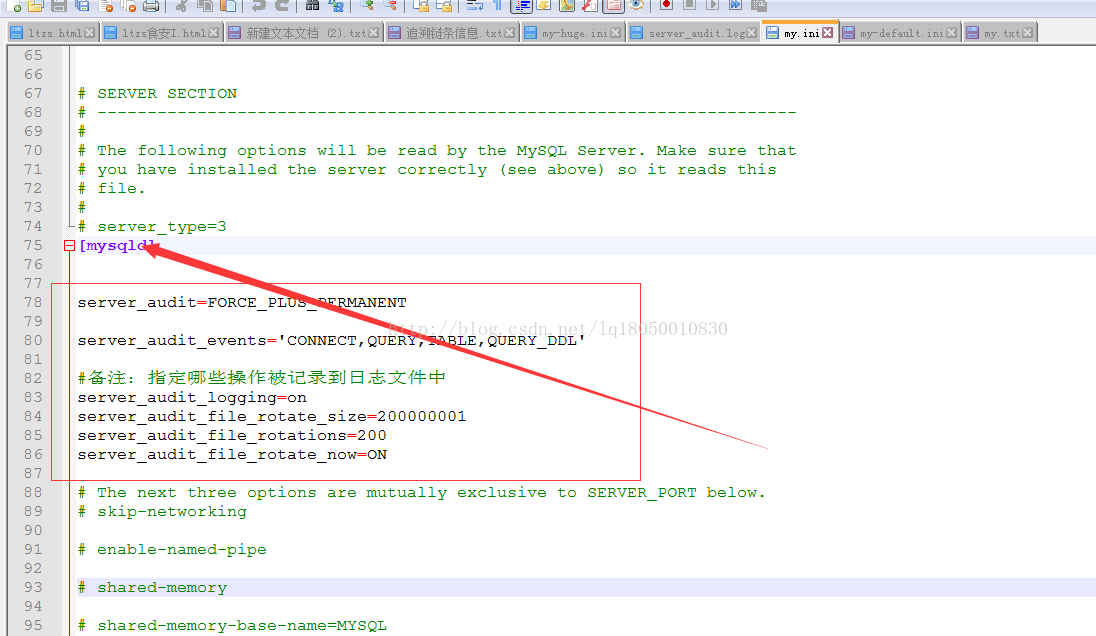Place cursor in '# SERVER SECTION' comment

coord(157,94)
